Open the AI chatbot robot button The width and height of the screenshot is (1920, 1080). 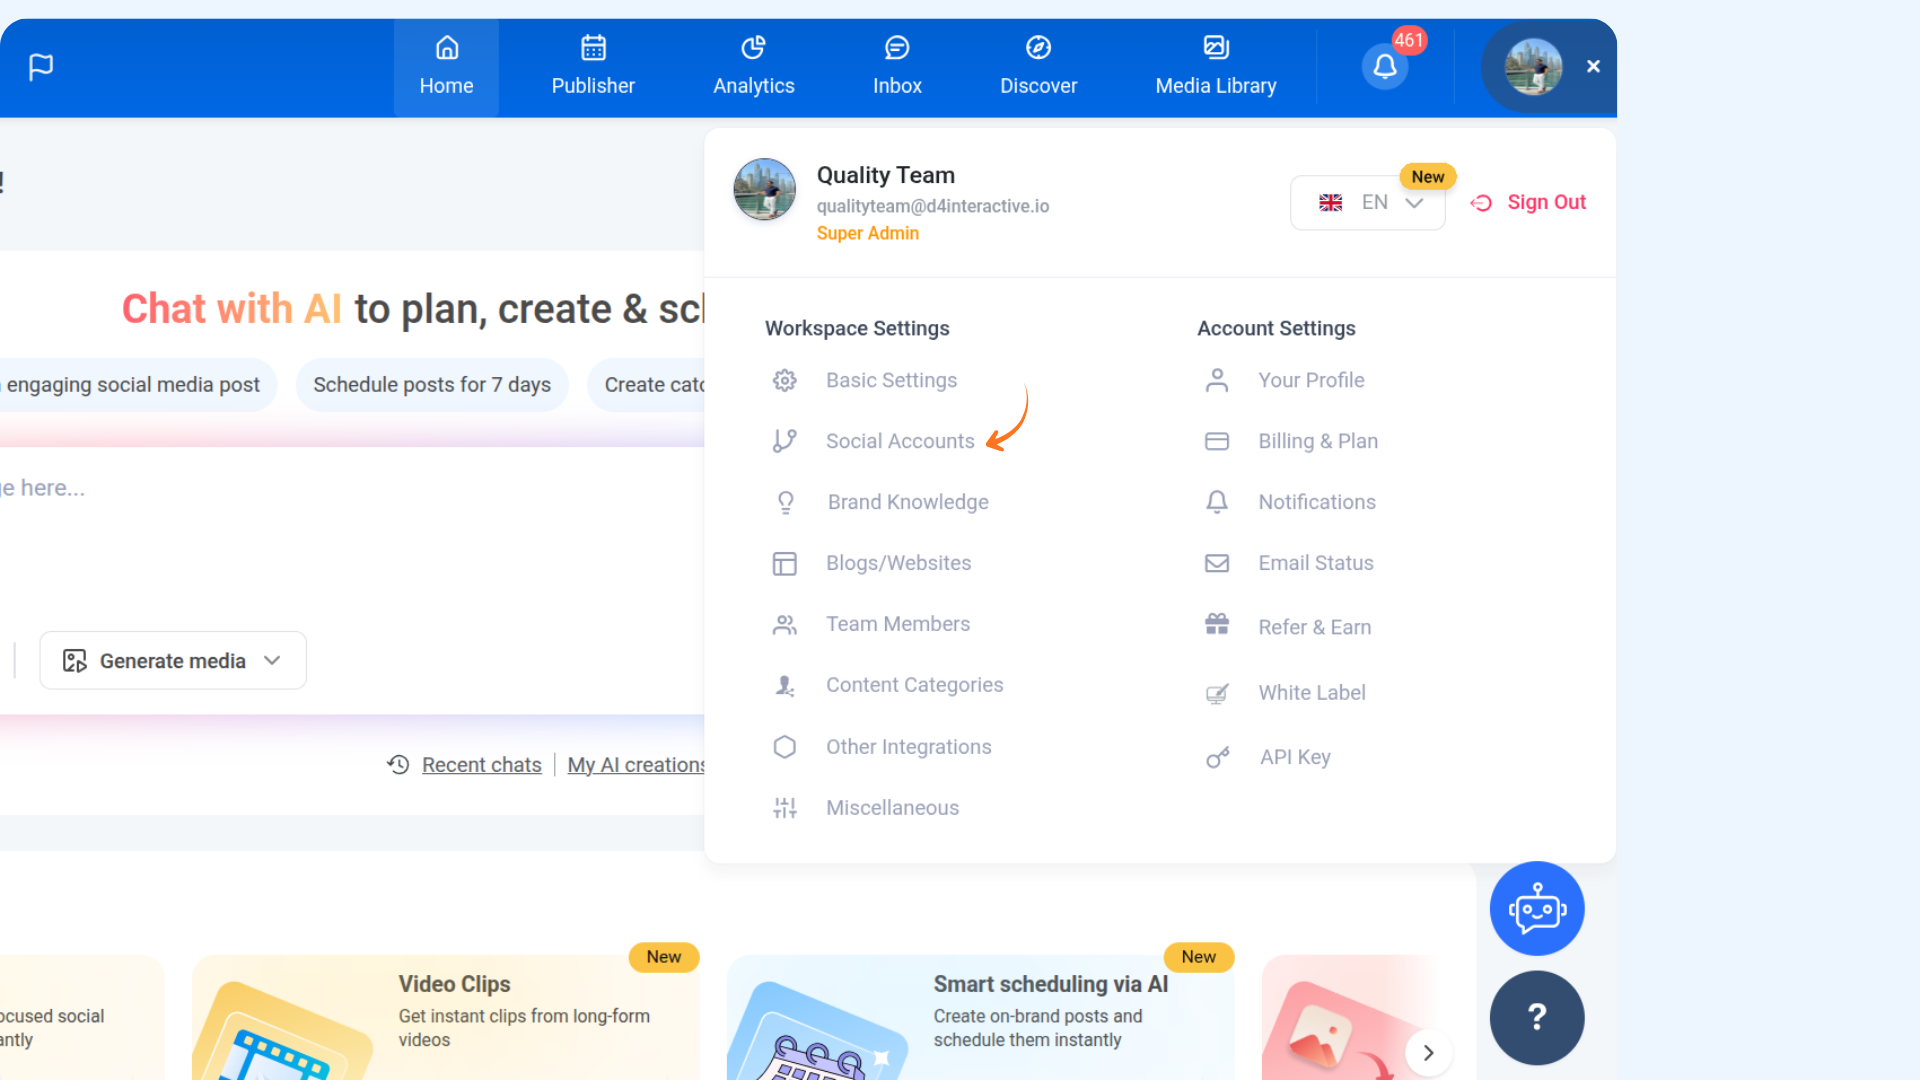(x=1537, y=909)
